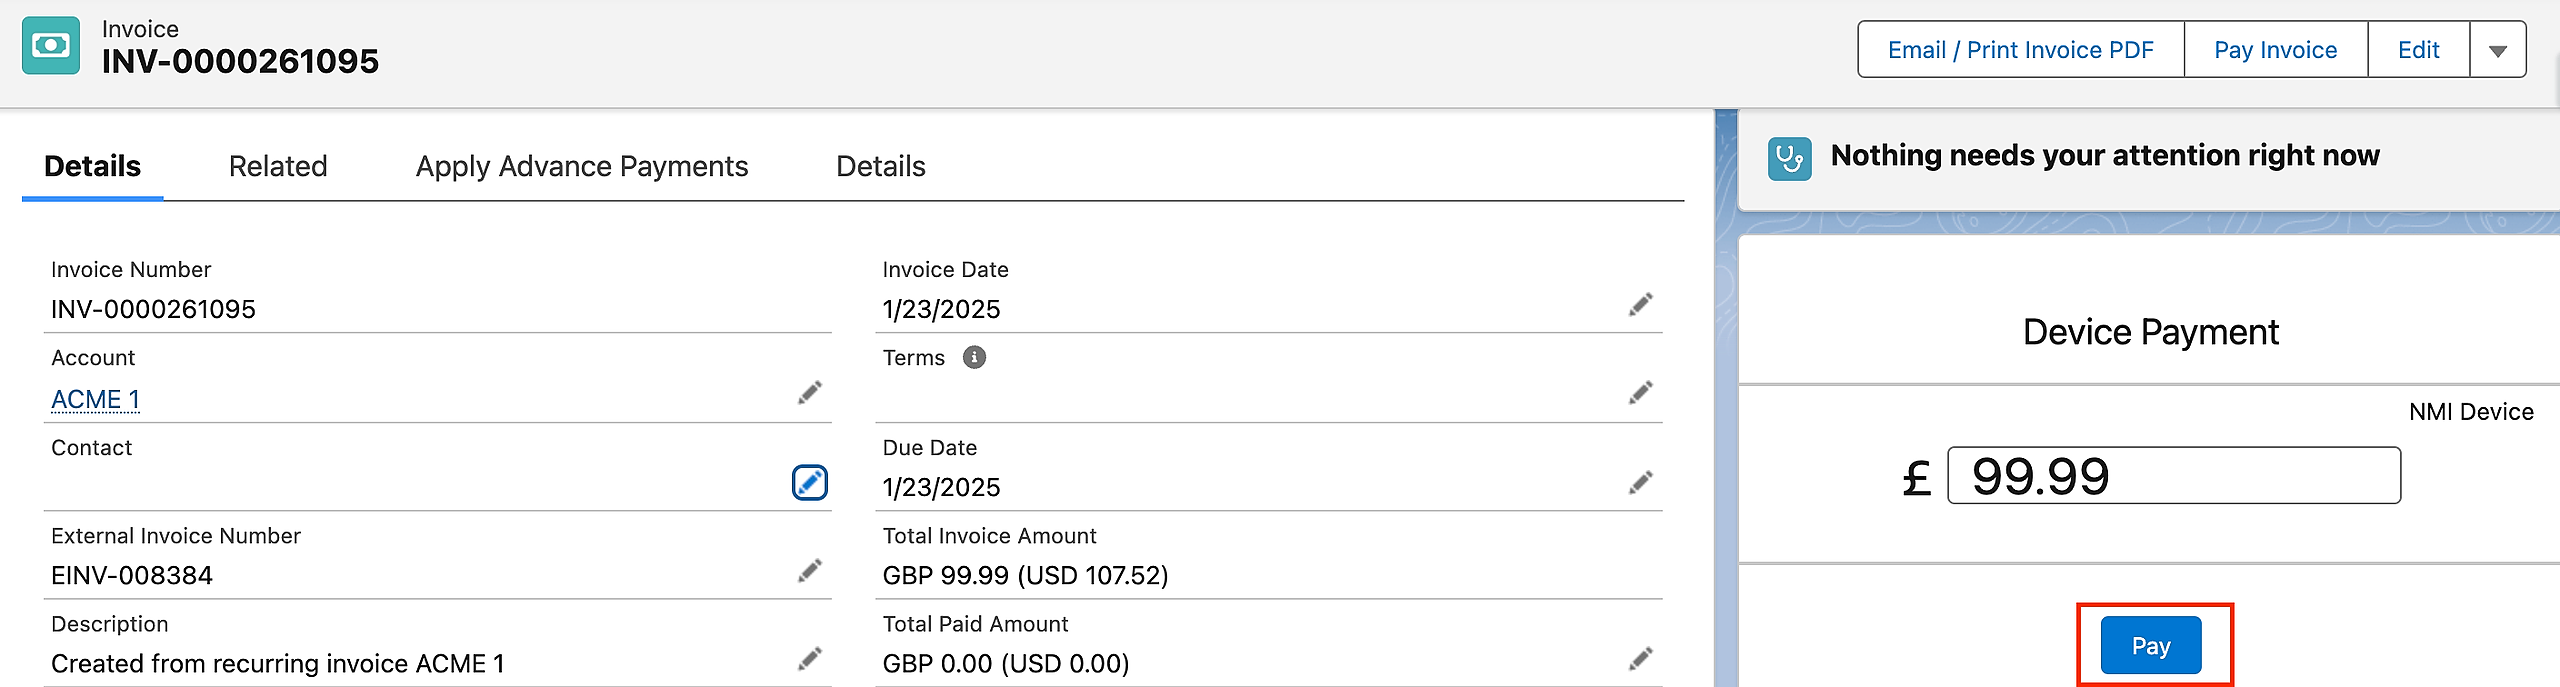Click the blue Pay button

click(x=2151, y=646)
